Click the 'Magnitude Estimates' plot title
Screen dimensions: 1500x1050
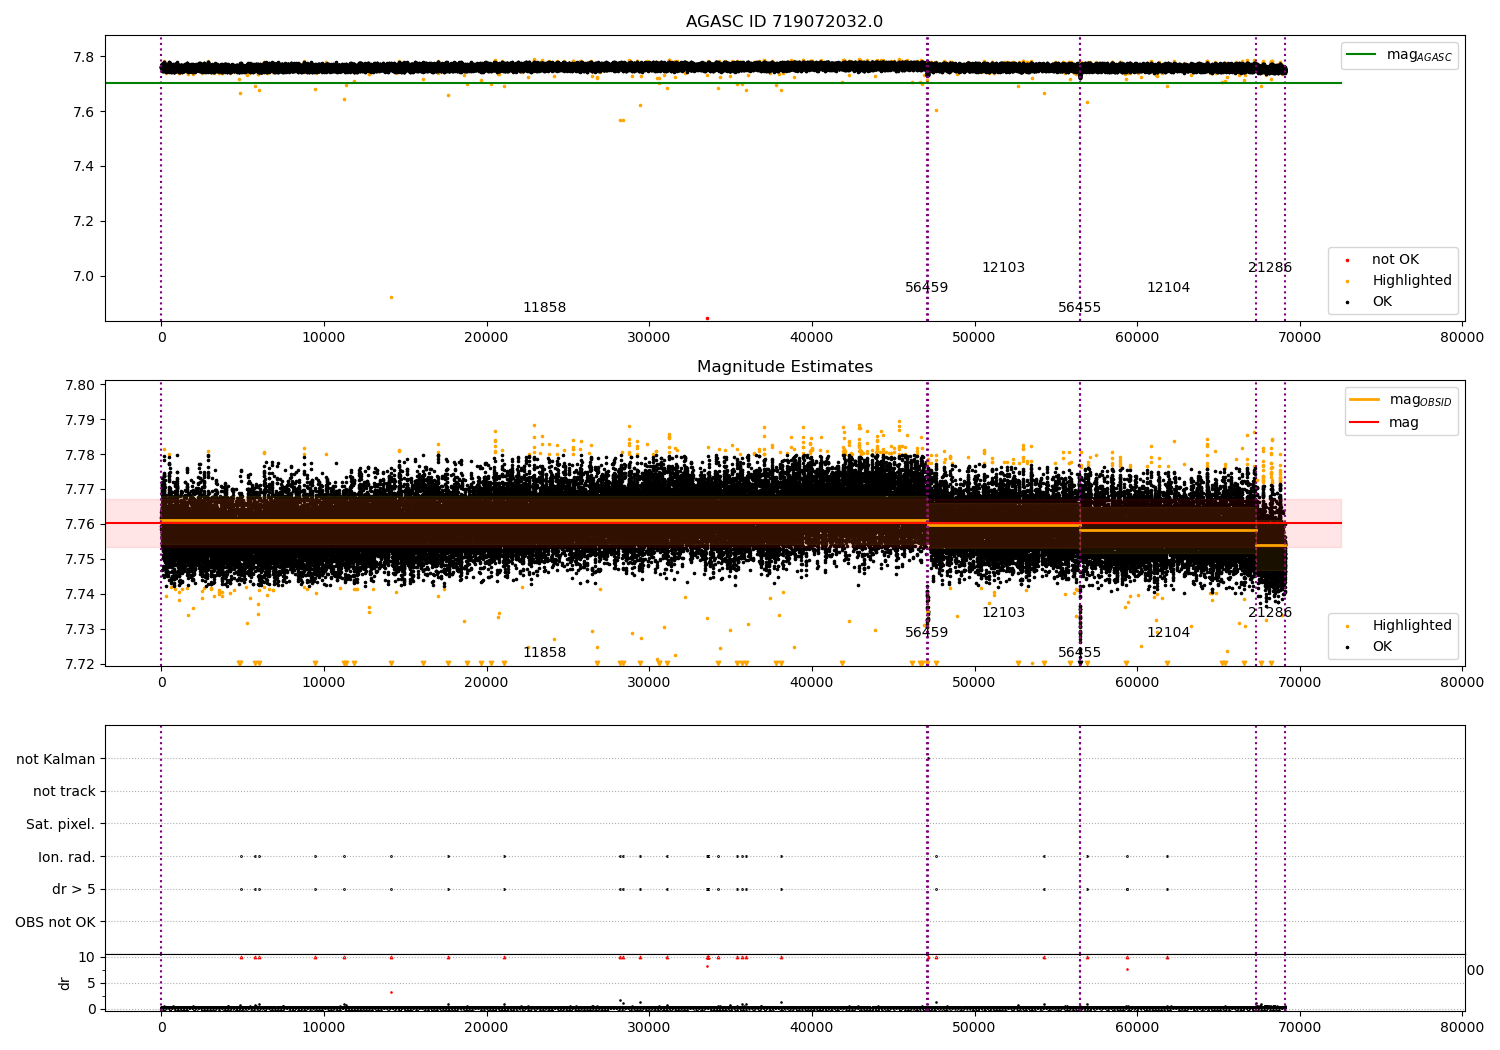[785, 367]
